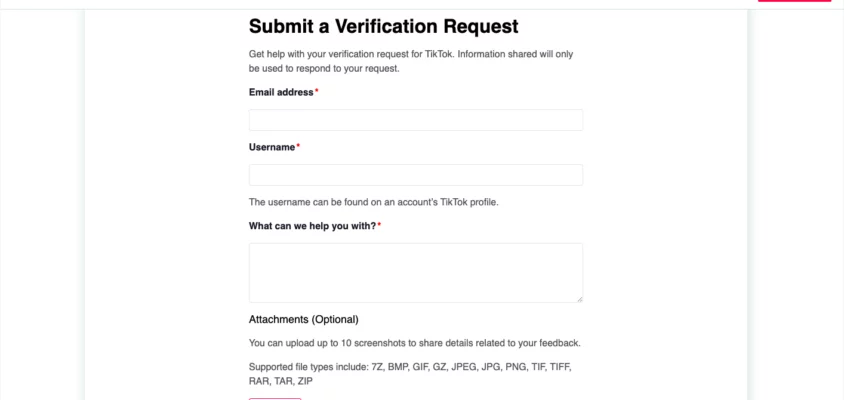
Task: Click the "RAR, TAR, ZIP" file types line
Action: tap(281, 381)
